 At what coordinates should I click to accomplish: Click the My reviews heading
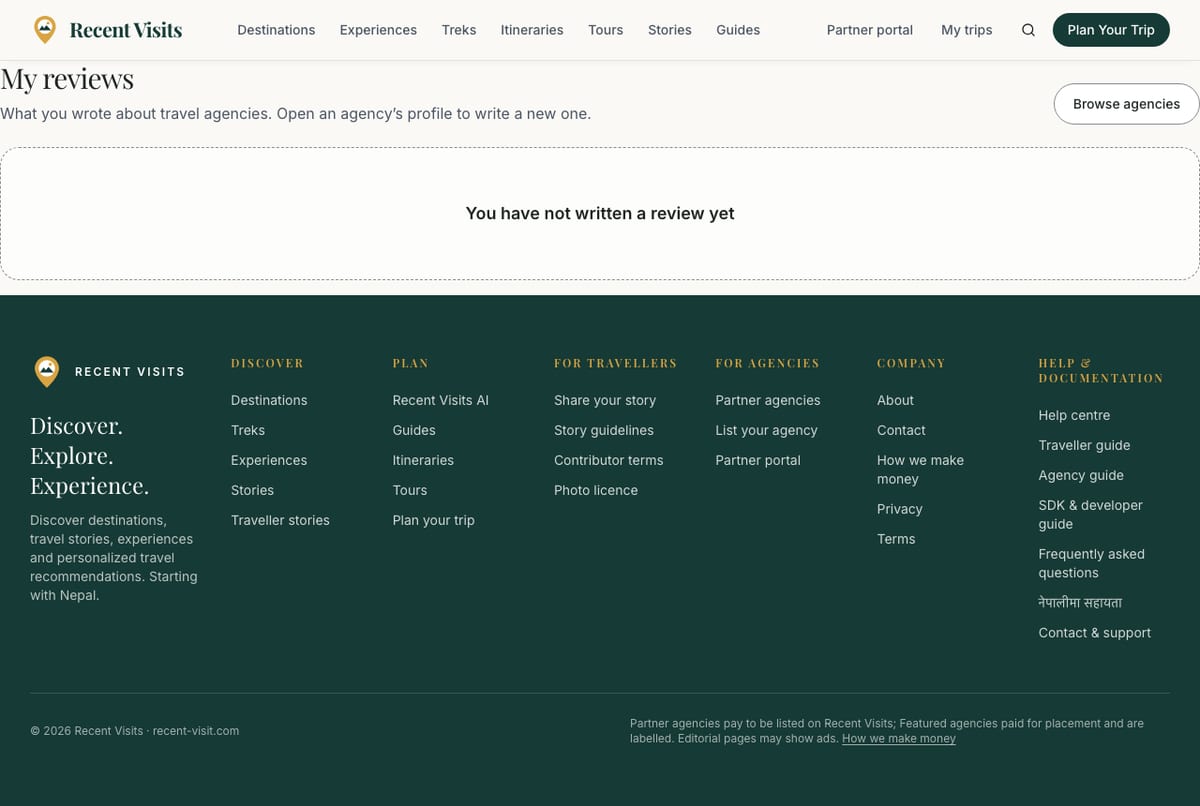(67, 78)
